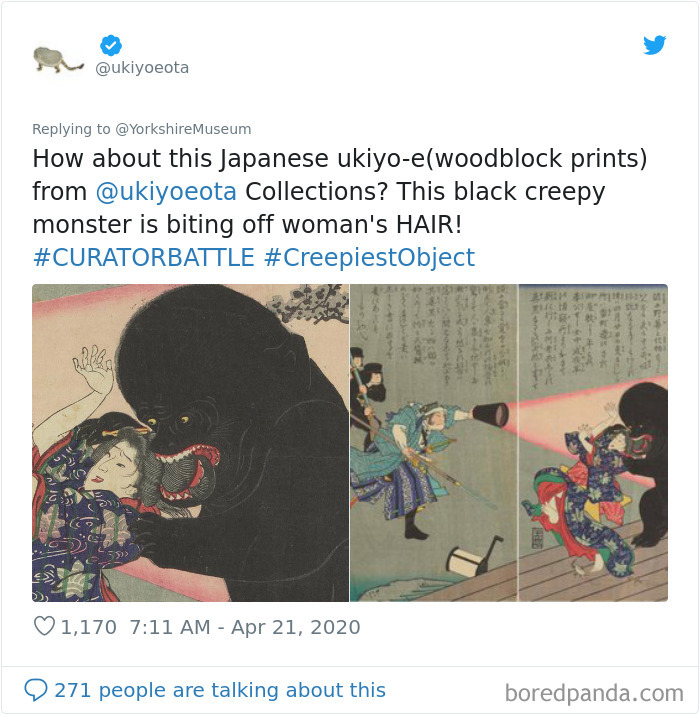Click the Twitter bird logo

[x=654, y=45]
